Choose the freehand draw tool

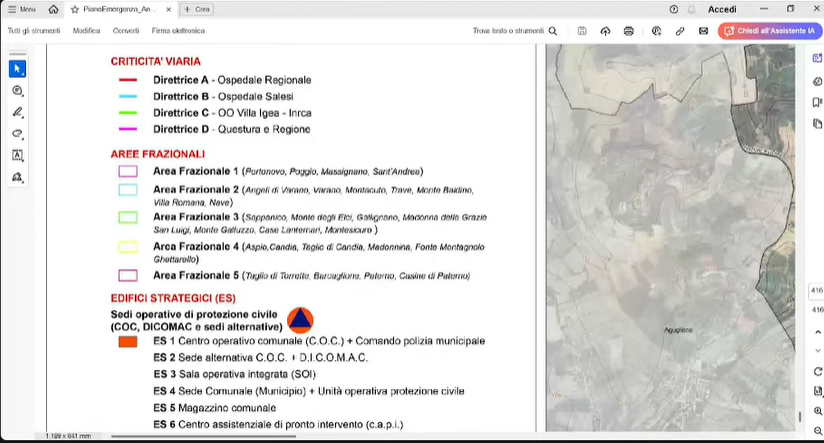tap(17, 134)
